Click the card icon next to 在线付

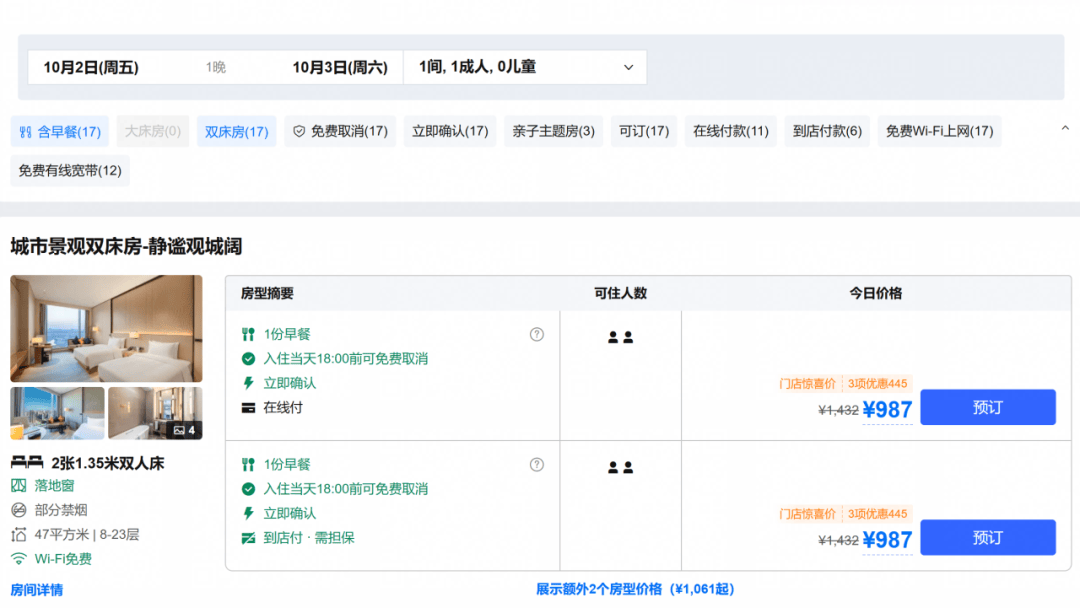248,408
